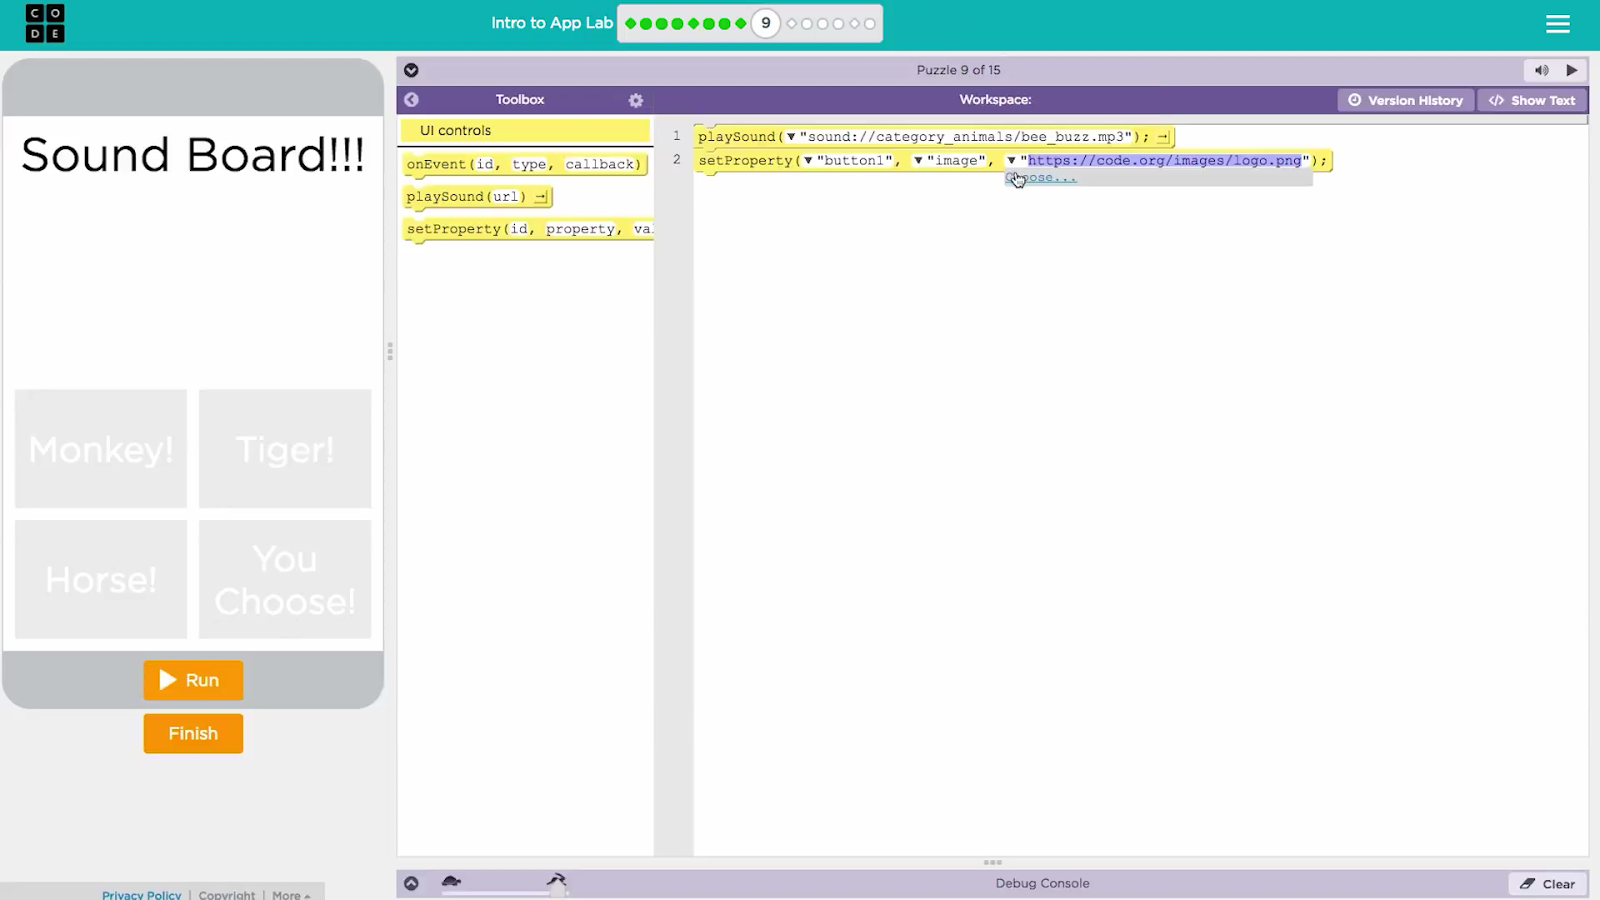Click the rabbit fast speed icon
1600x900 pixels.
(x=557, y=880)
